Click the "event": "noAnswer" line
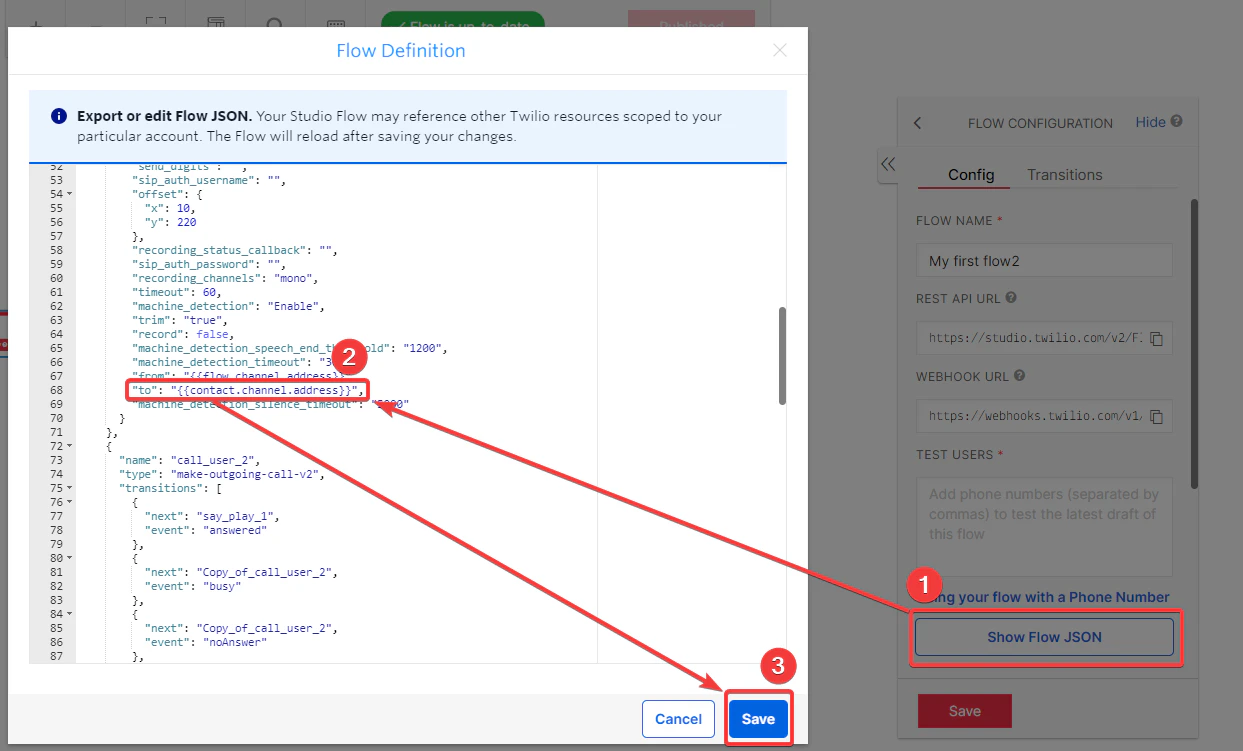 tap(207, 642)
